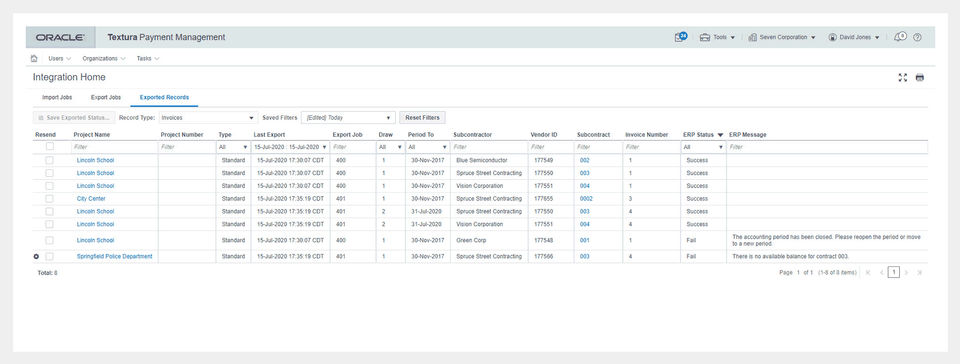Screen dimensions: 960x364
Task: Sort by the ERP Status arrow icon
Action: [720, 135]
